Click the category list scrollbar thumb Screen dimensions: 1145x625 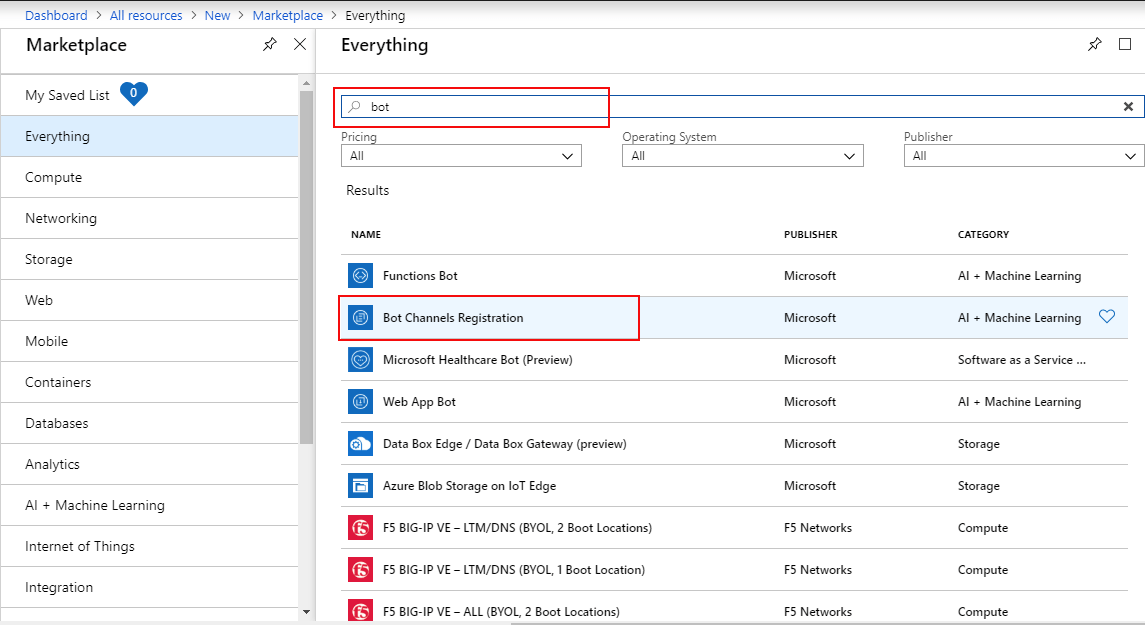[306, 267]
